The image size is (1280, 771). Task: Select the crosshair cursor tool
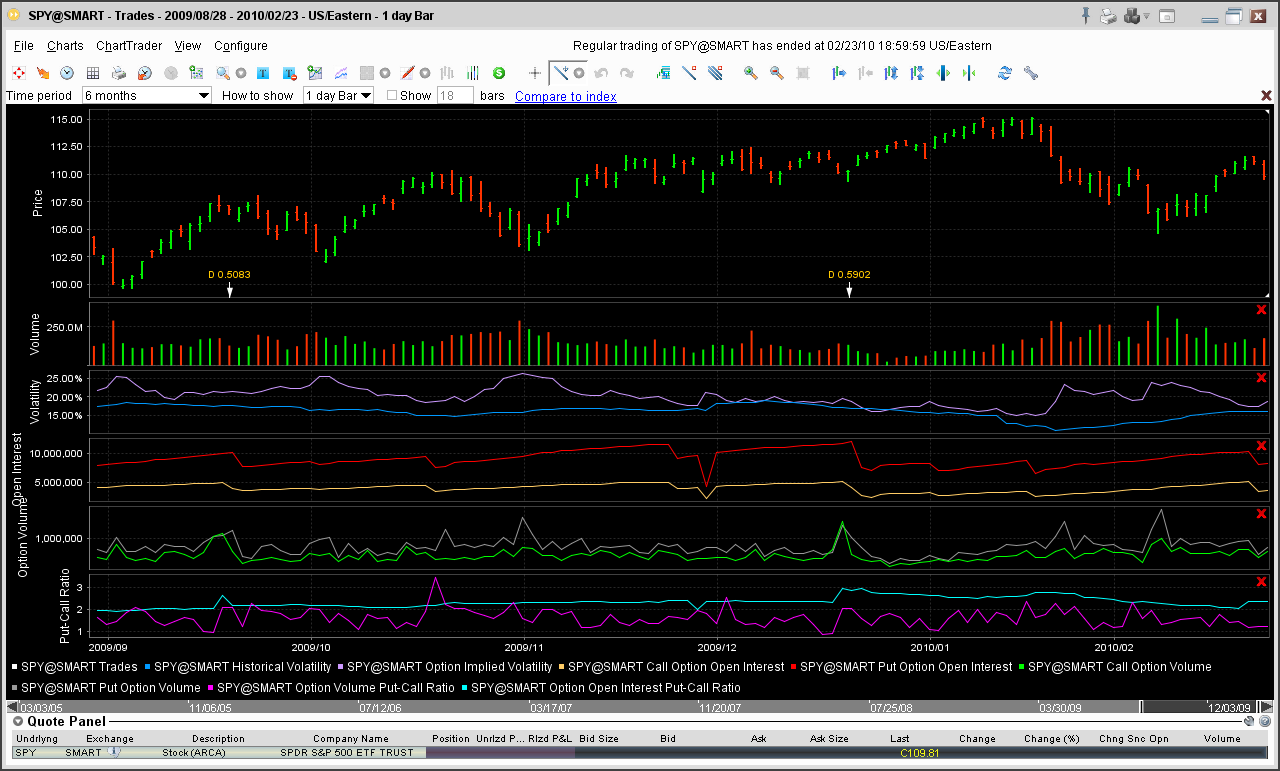535,73
